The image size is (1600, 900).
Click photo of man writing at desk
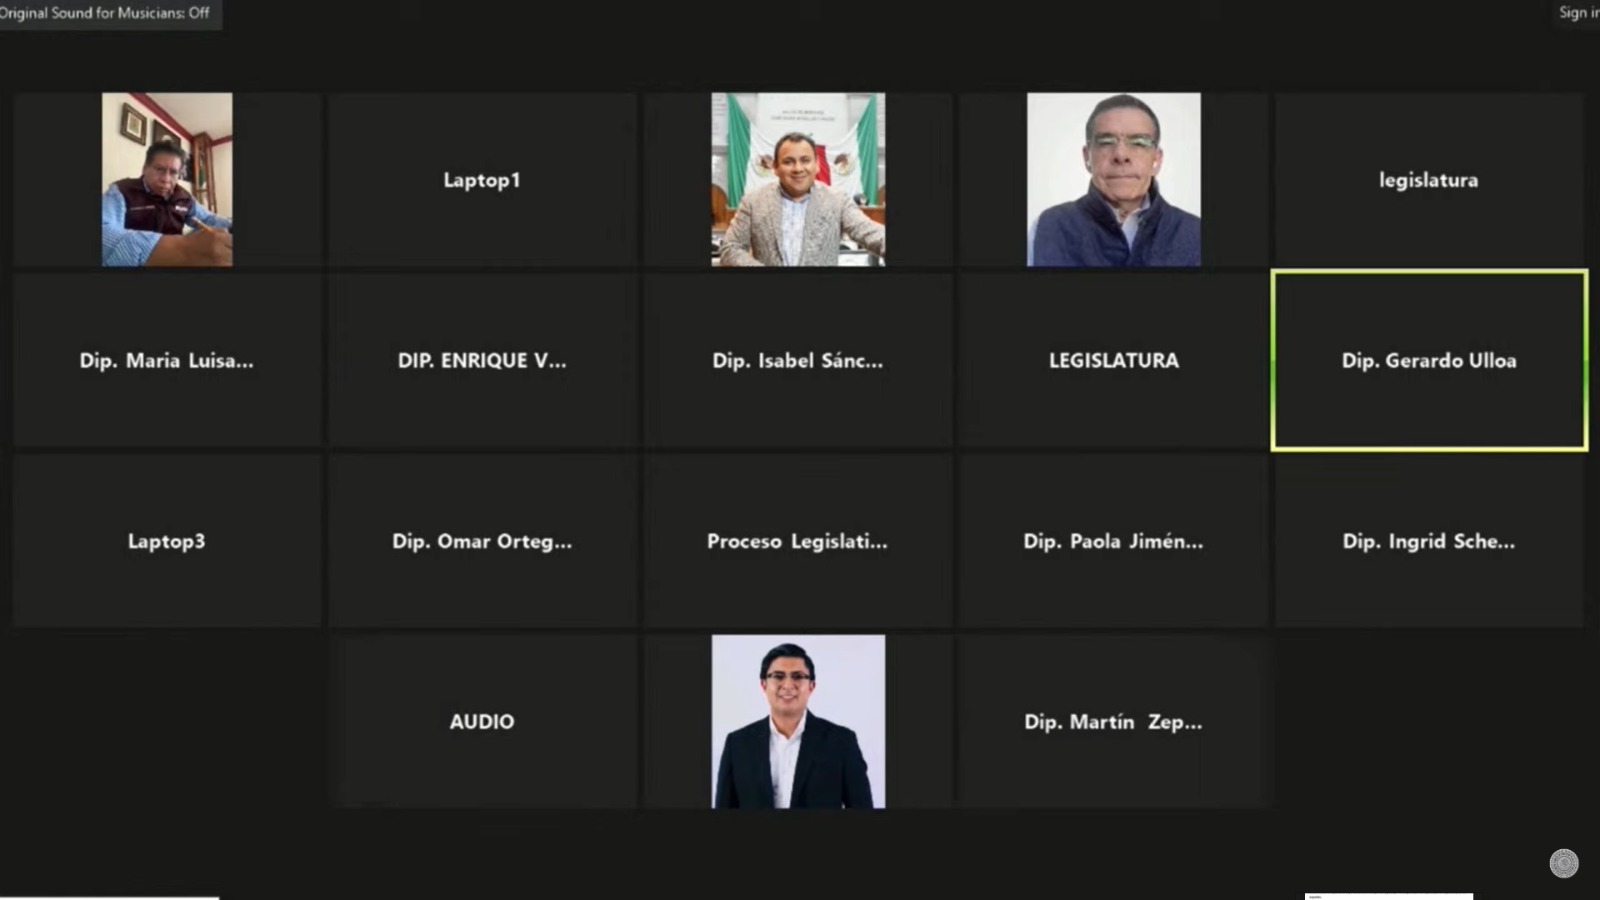167,180
